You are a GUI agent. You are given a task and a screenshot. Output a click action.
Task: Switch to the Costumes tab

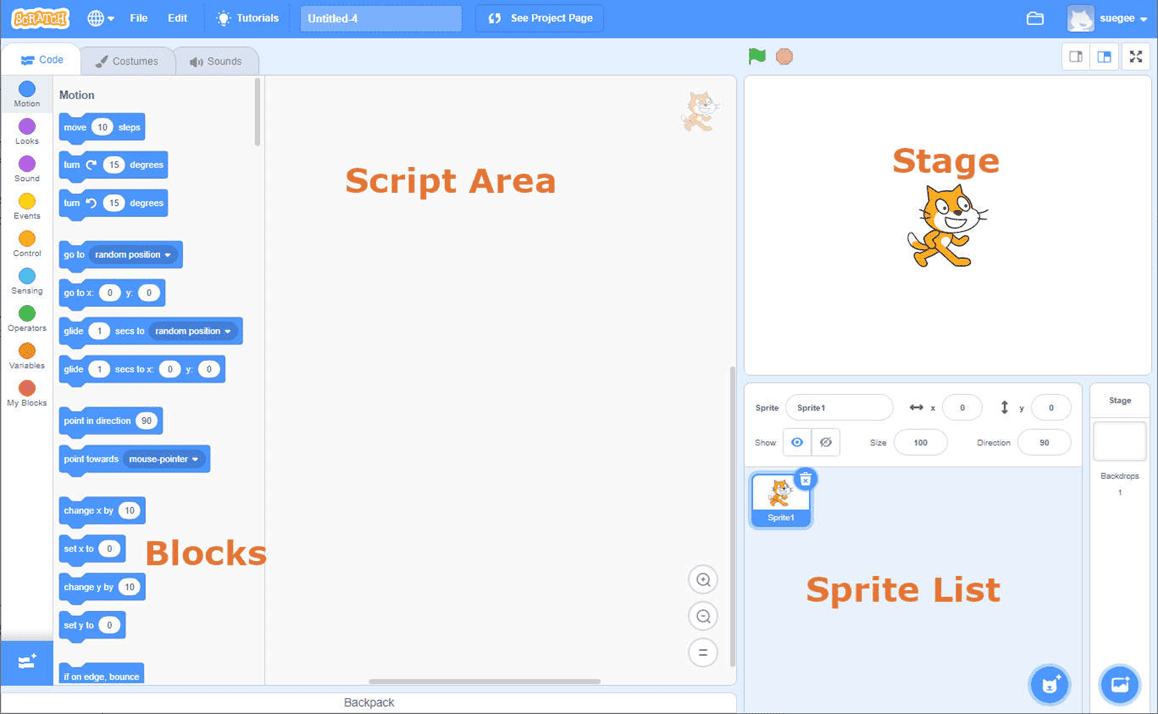(x=127, y=60)
